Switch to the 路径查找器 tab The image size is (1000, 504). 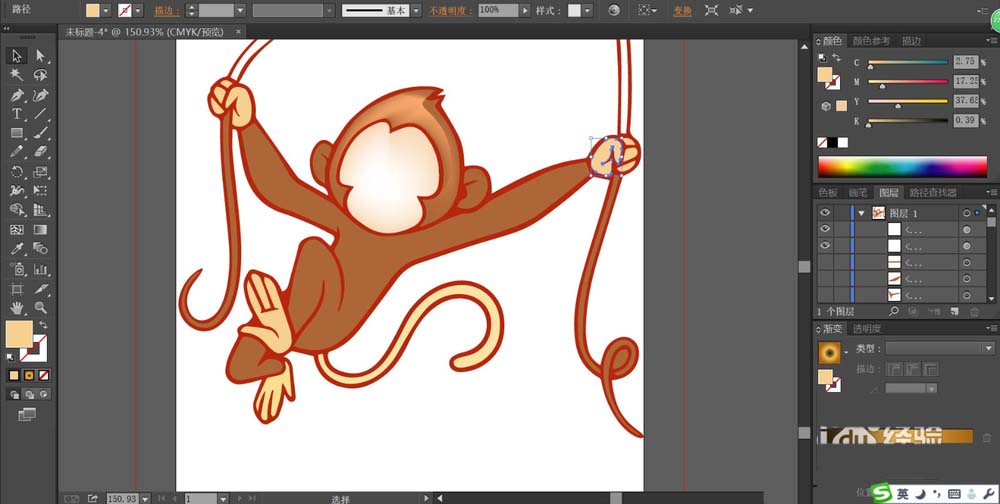pos(932,192)
